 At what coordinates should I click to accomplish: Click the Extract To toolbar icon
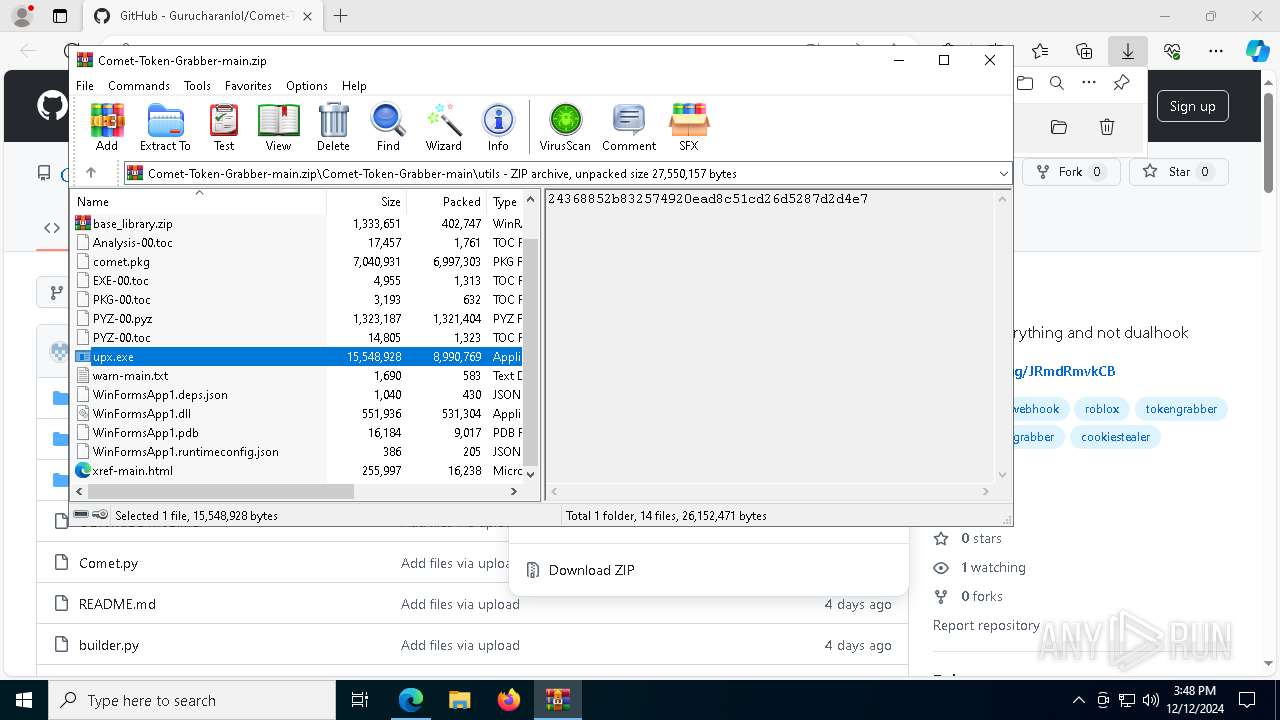coord(165,127)
